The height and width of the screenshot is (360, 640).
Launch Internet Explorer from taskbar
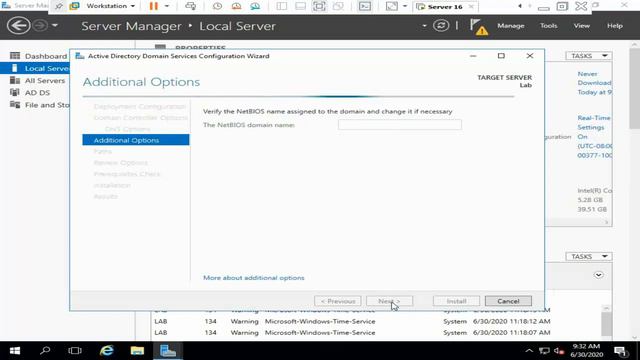point(107,351)
